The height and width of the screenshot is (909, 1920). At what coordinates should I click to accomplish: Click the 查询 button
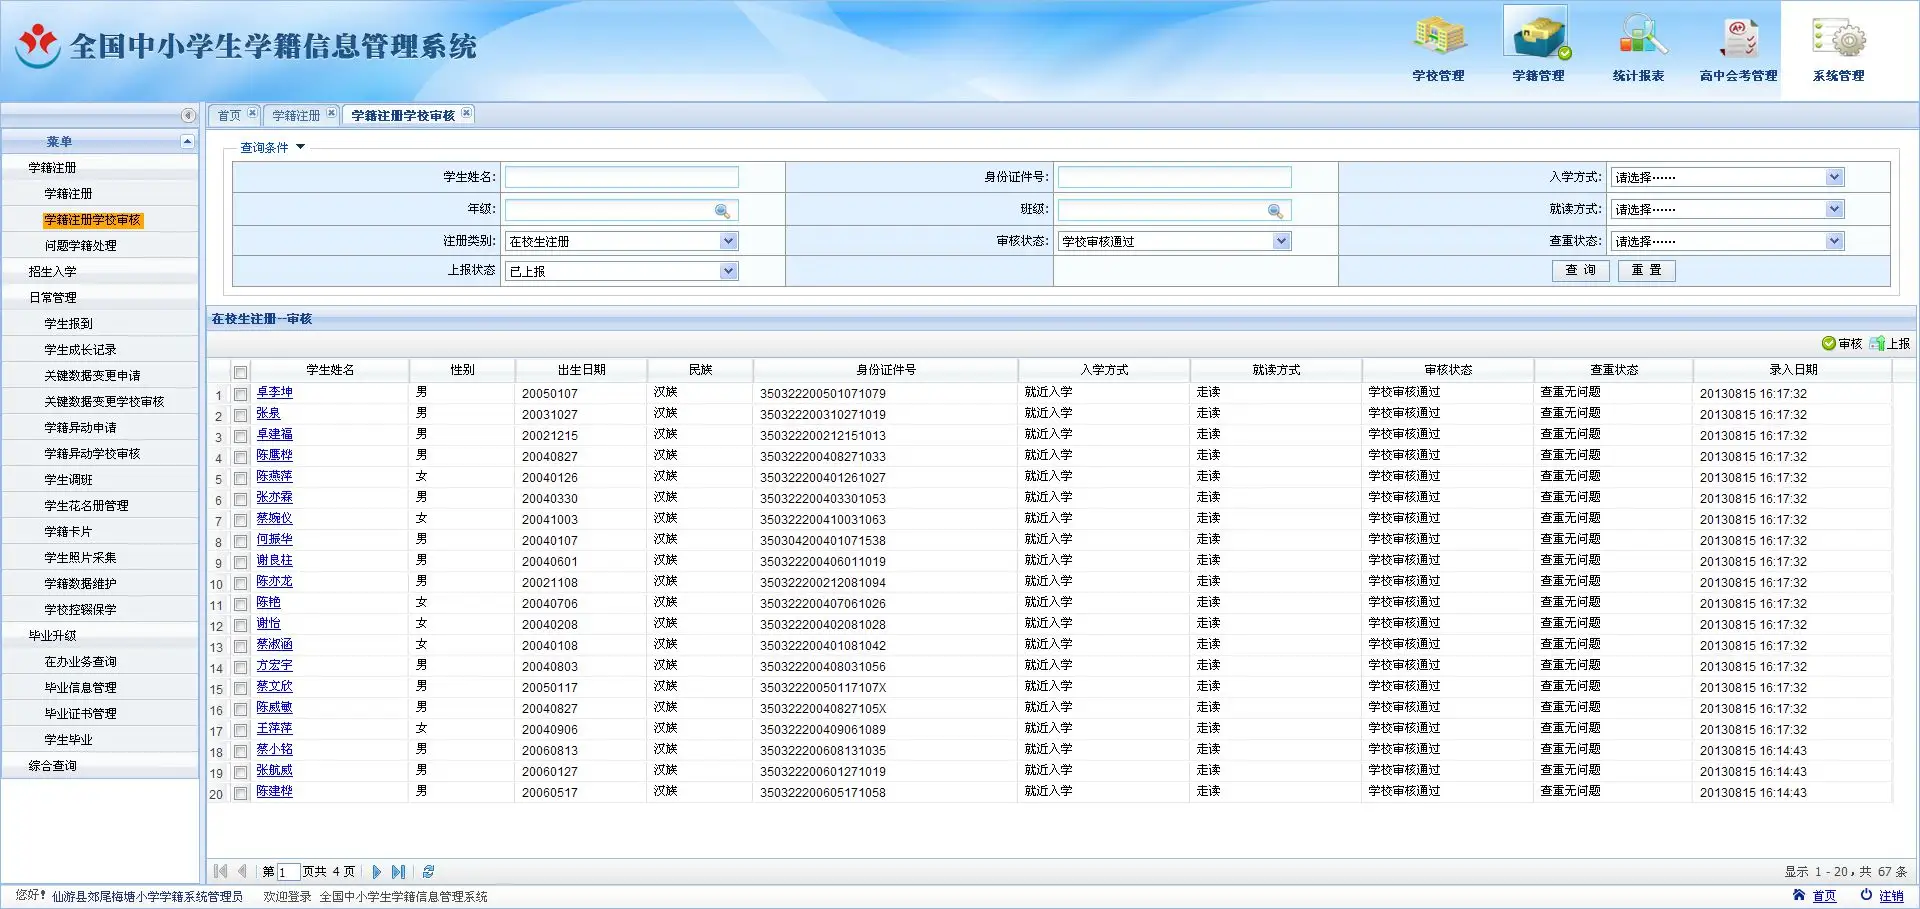(x=1580, y=270)
